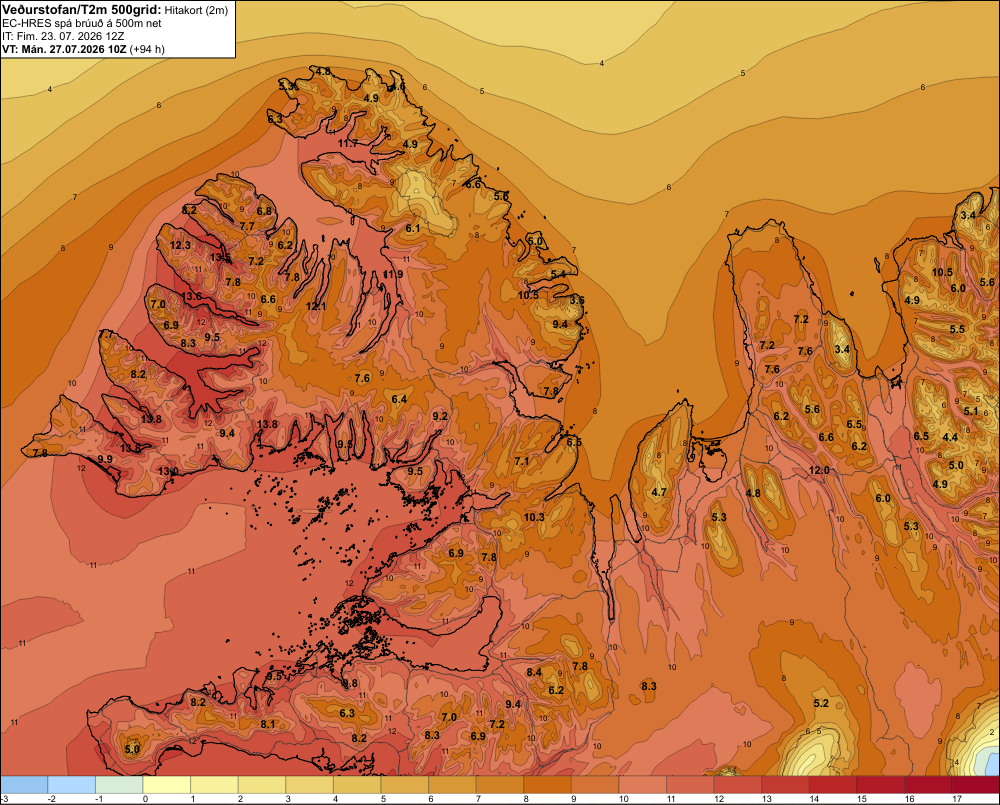The height and width of the screenshot is (805, 1000).
Task: Select the 13.6 temperature value
Action: [x=191, y=296]
